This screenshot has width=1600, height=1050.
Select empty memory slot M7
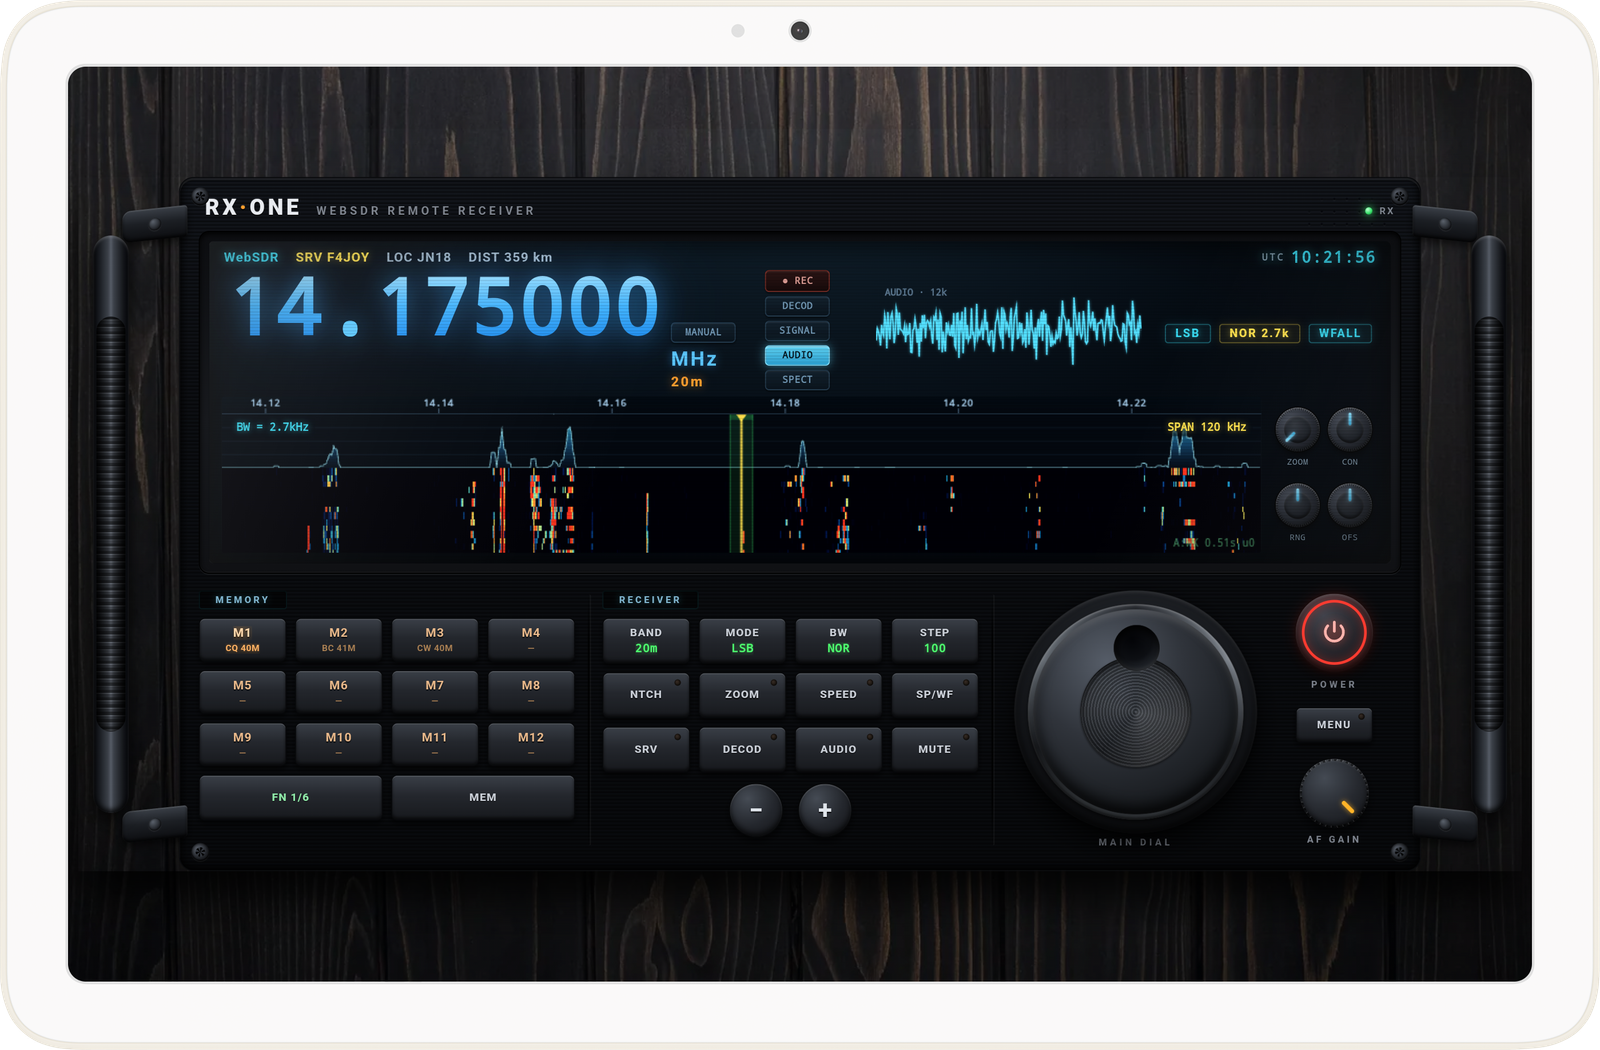click(434, 691)
